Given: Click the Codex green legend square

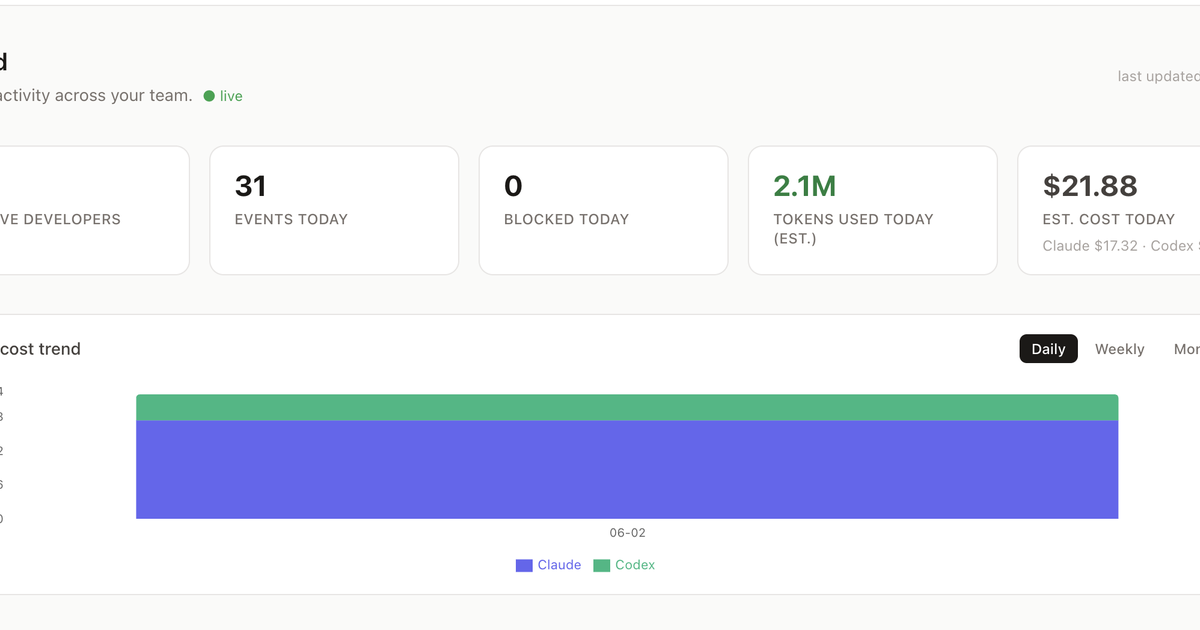Looking at the screenshot, I should 602,565.
